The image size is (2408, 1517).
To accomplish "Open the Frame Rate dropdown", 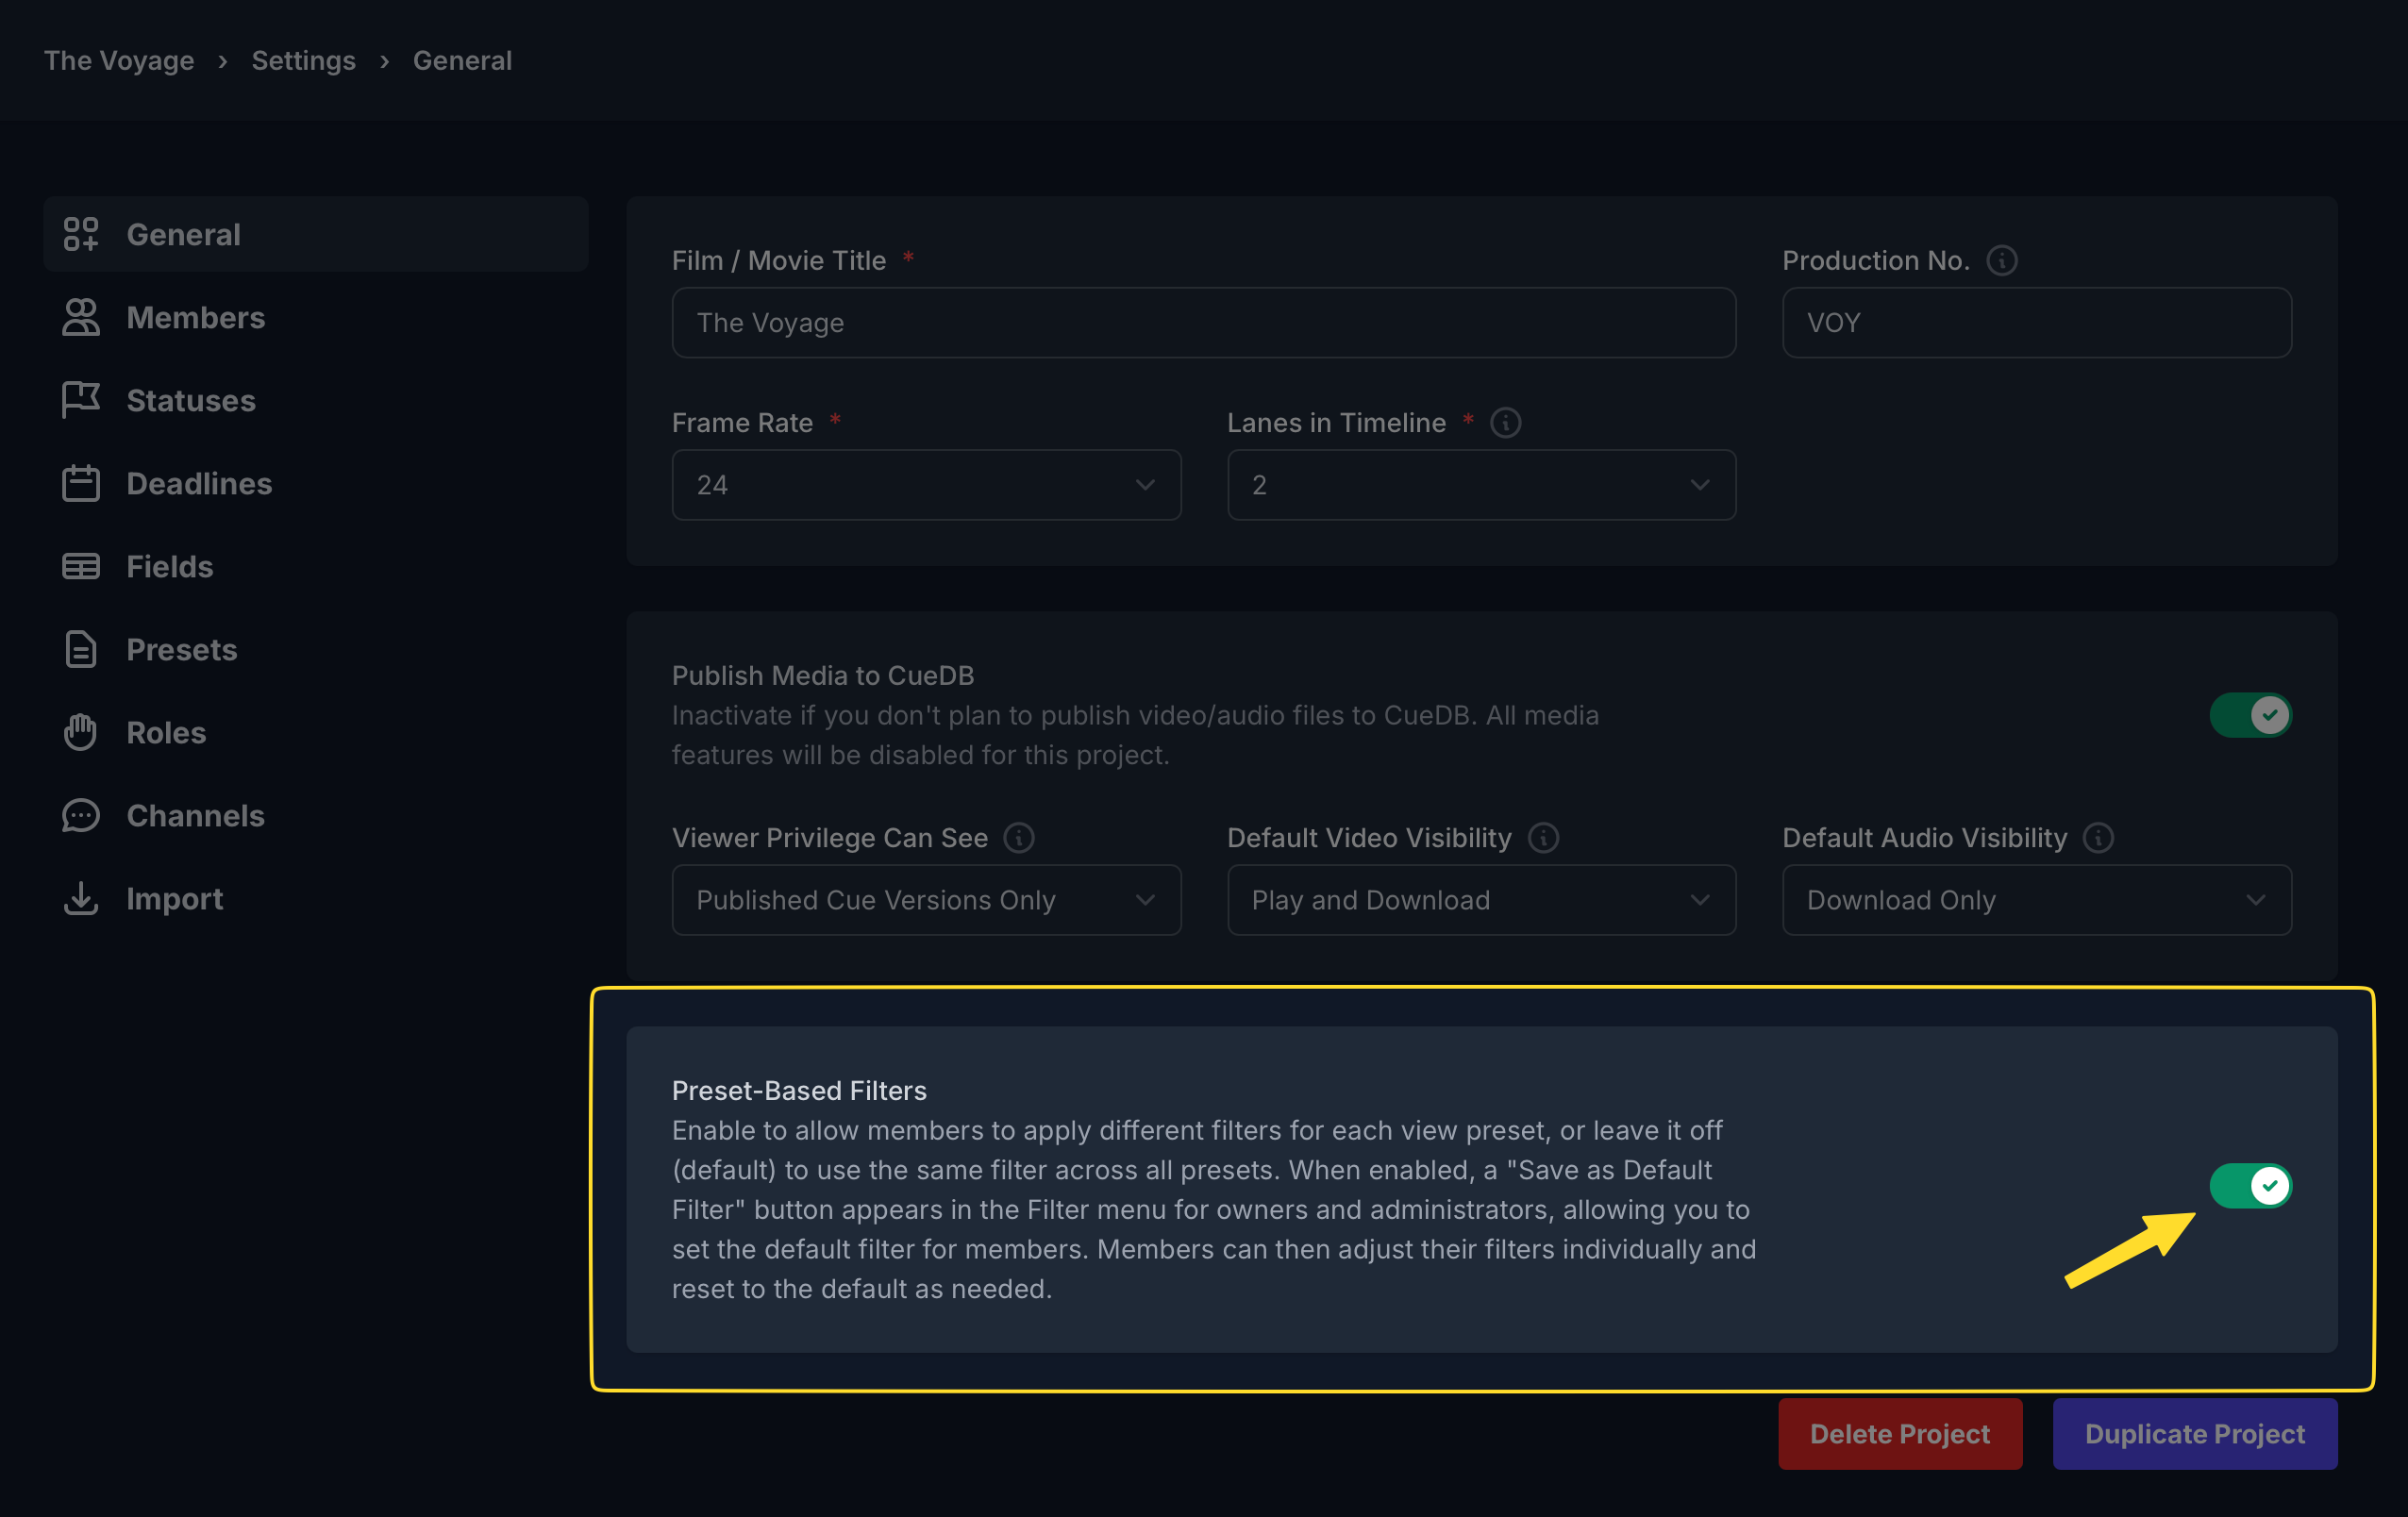I will coord(926,485).
